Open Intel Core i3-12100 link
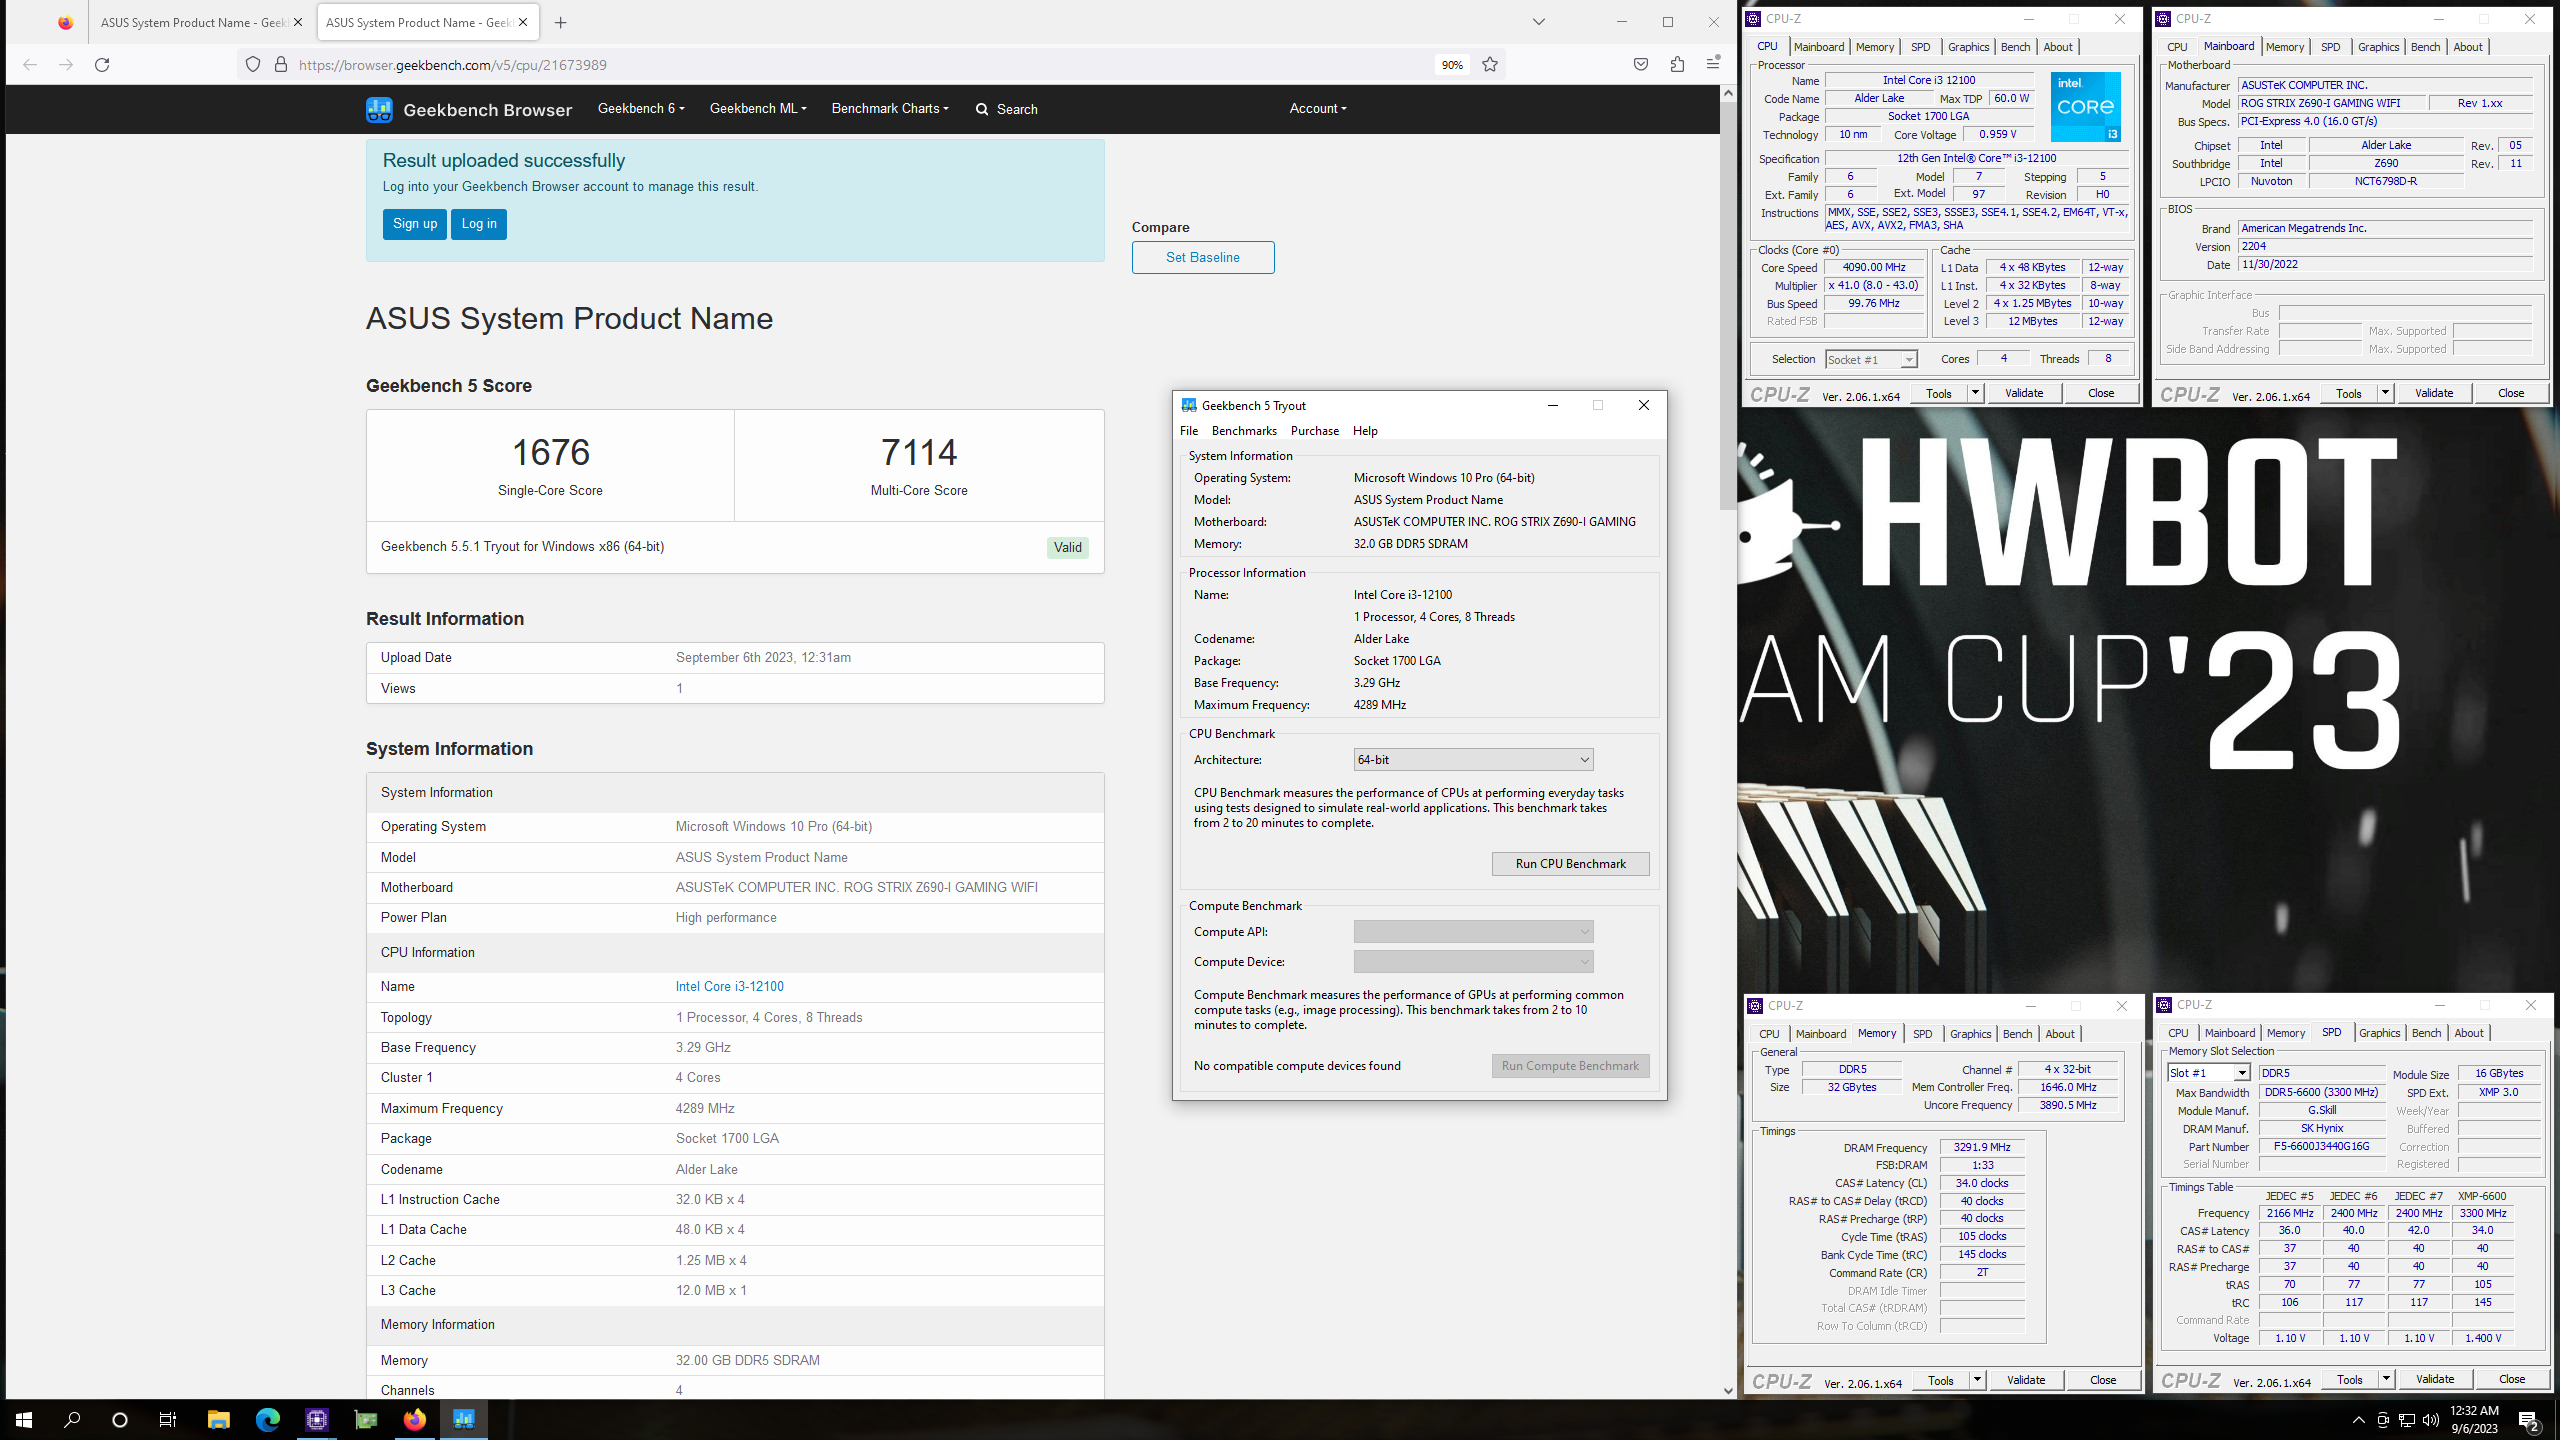Screen dimensions: 2560x1440 [x=730, y=986]
